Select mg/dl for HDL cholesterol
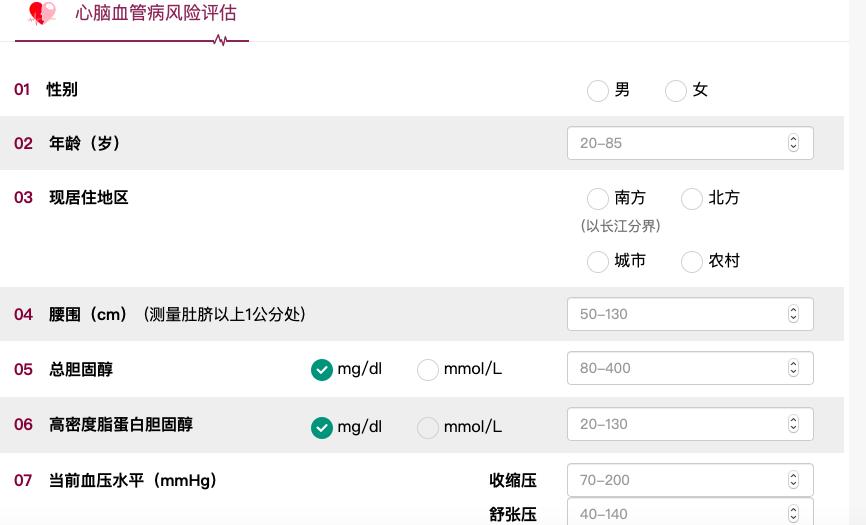Image resolution: width=866 pixels, height=525 pixels. pyautogui.click(x=321, y=428)
